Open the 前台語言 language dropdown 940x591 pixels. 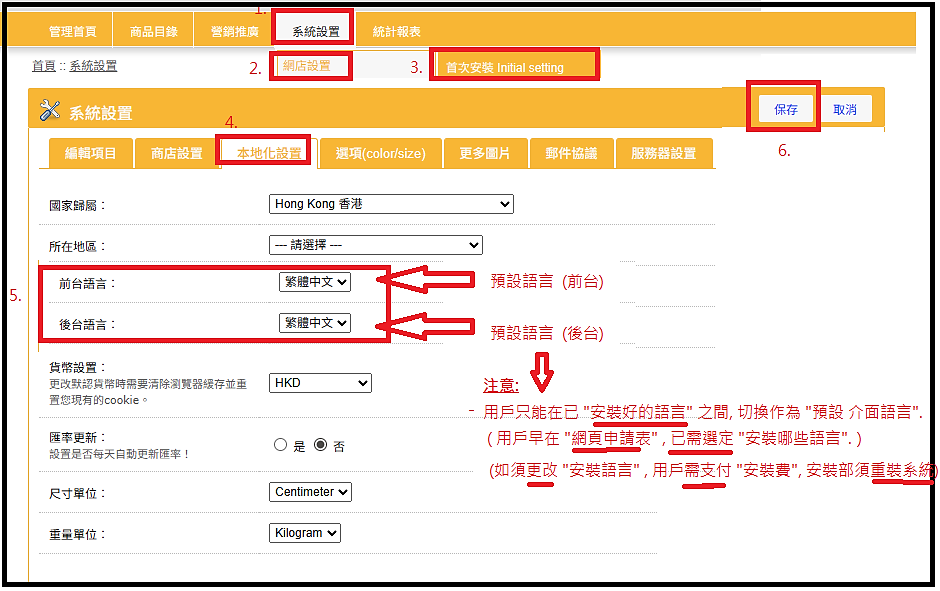pos(315,282)
